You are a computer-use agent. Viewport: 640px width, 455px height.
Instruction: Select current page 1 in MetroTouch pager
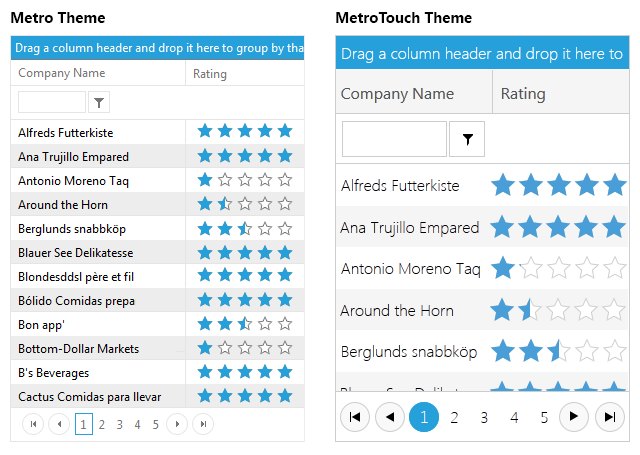(424, 417)
